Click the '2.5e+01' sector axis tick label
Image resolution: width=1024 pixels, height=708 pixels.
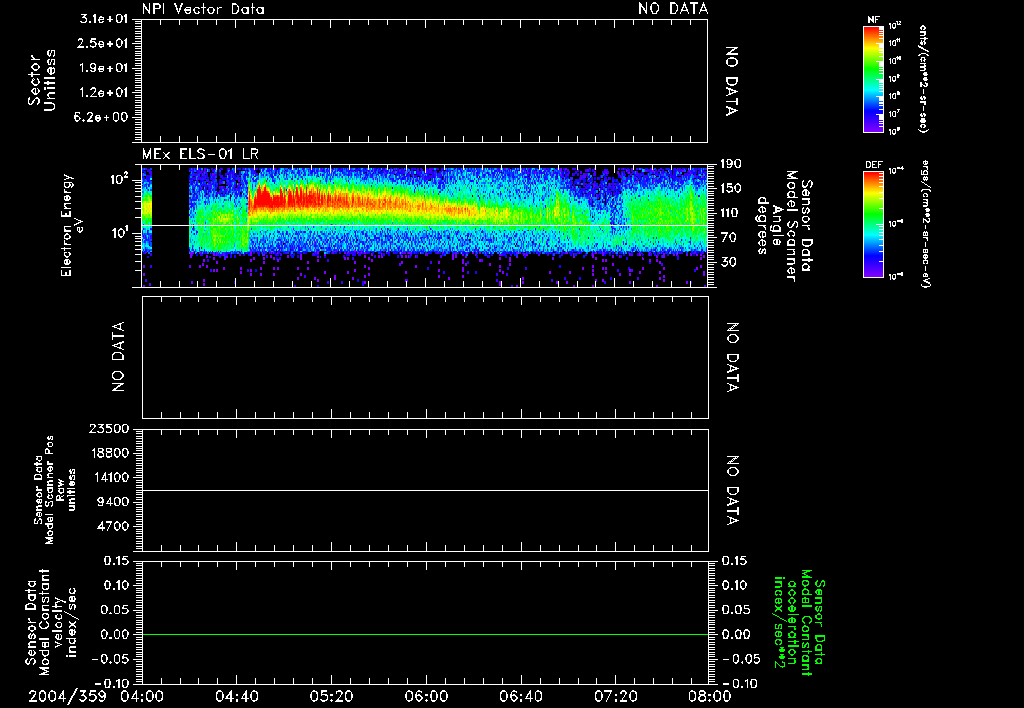(104, 43)
